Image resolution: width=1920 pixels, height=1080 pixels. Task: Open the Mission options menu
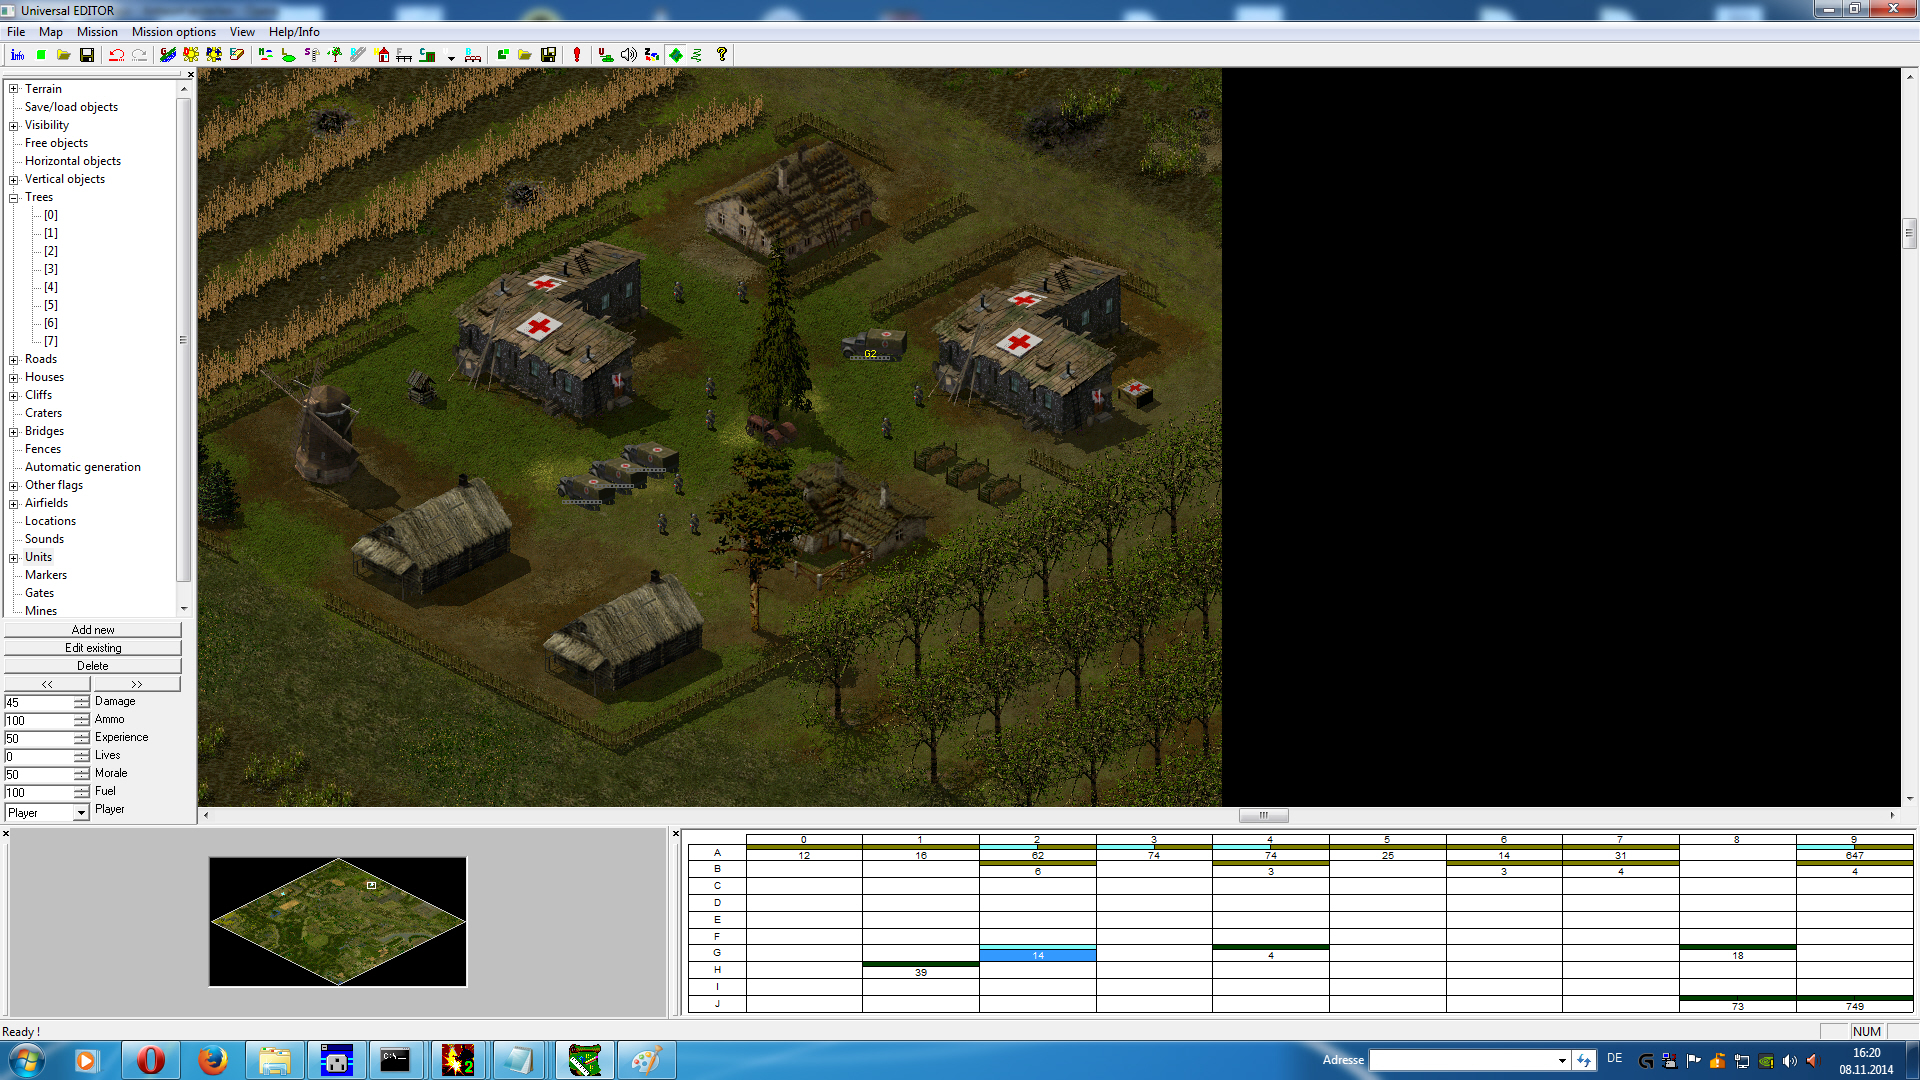(173, 32)
